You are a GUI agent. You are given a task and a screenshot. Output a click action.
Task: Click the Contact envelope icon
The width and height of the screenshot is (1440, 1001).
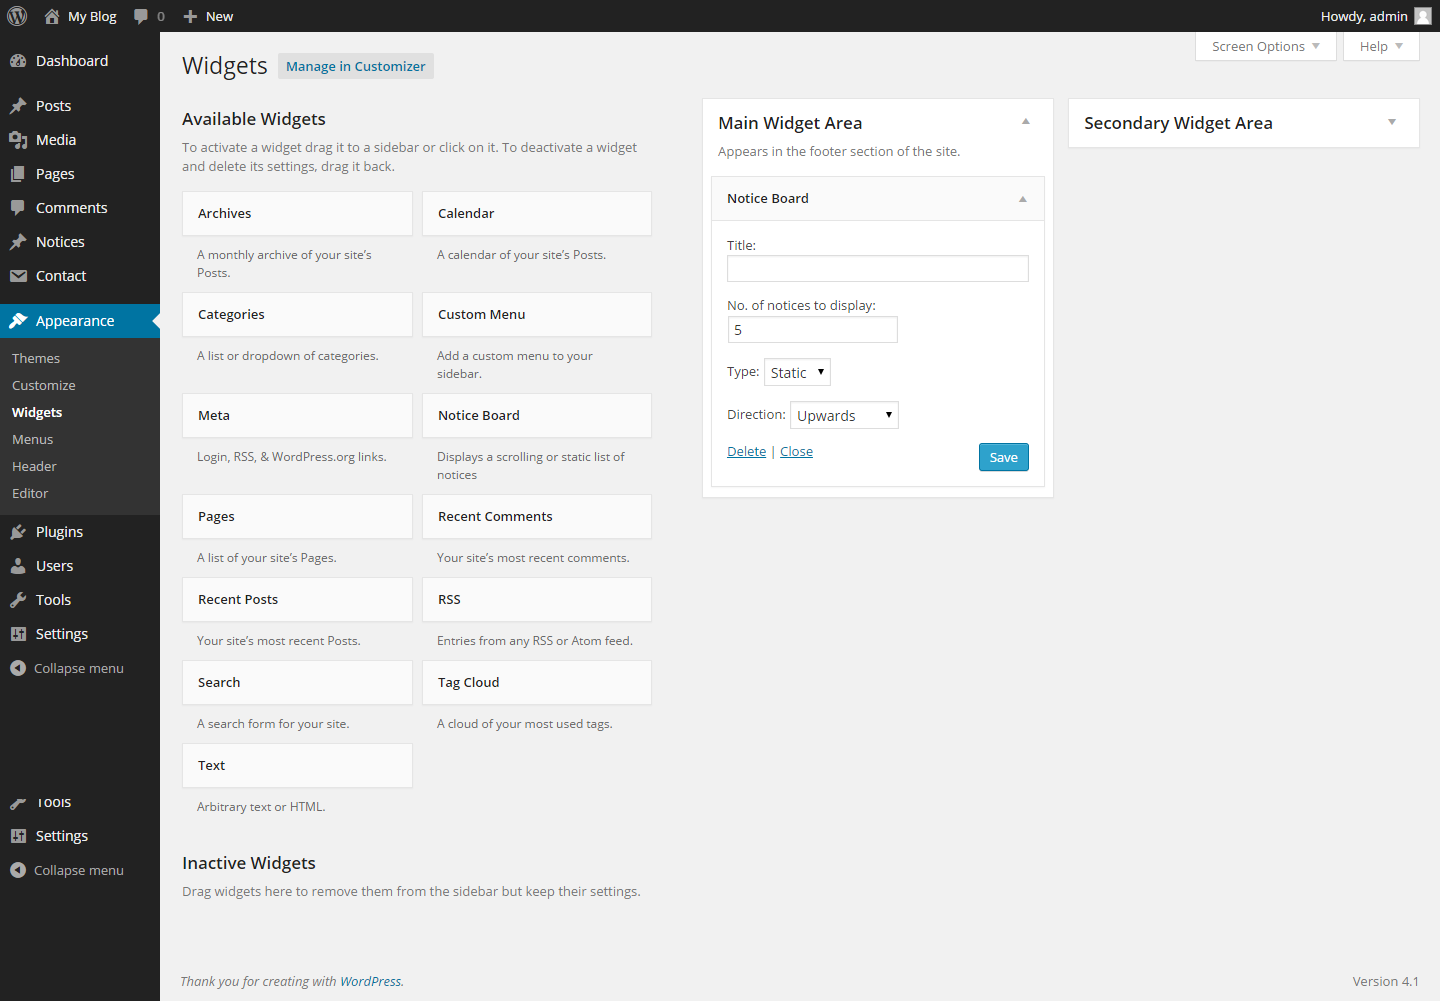pyautogui.click(x=18, y=276)
